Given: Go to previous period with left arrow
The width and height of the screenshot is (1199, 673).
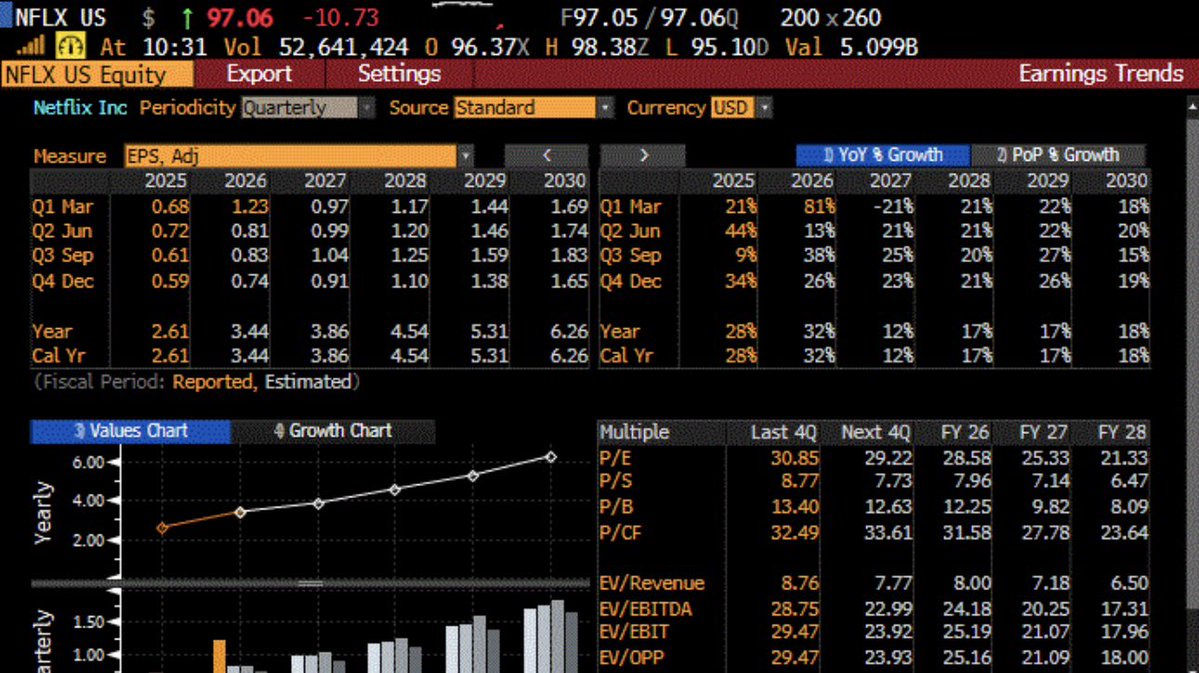Looking at the screenshot, I should click(547, 155).
